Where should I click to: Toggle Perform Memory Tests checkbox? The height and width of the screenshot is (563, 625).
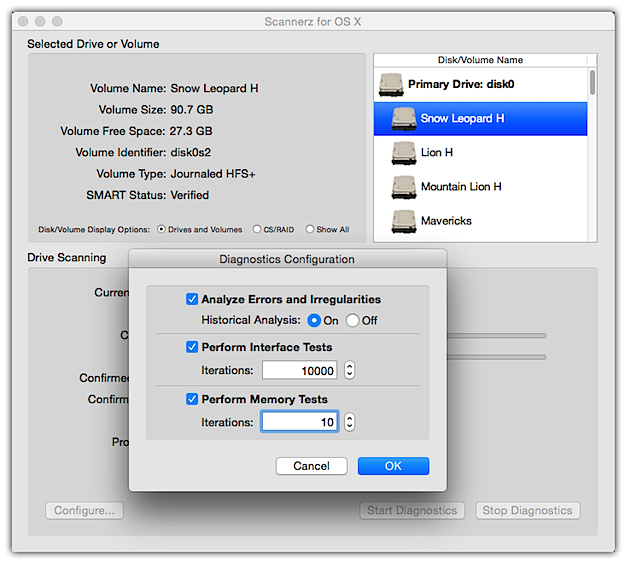192,399
